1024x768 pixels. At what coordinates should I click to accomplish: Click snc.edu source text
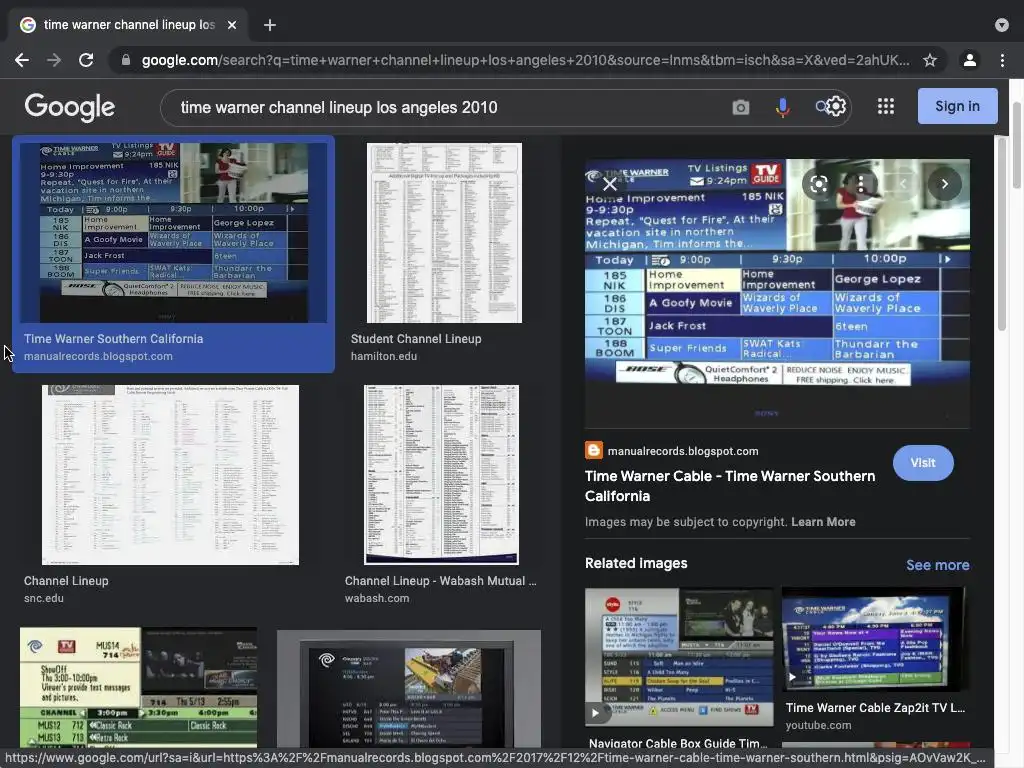[44, 598]
